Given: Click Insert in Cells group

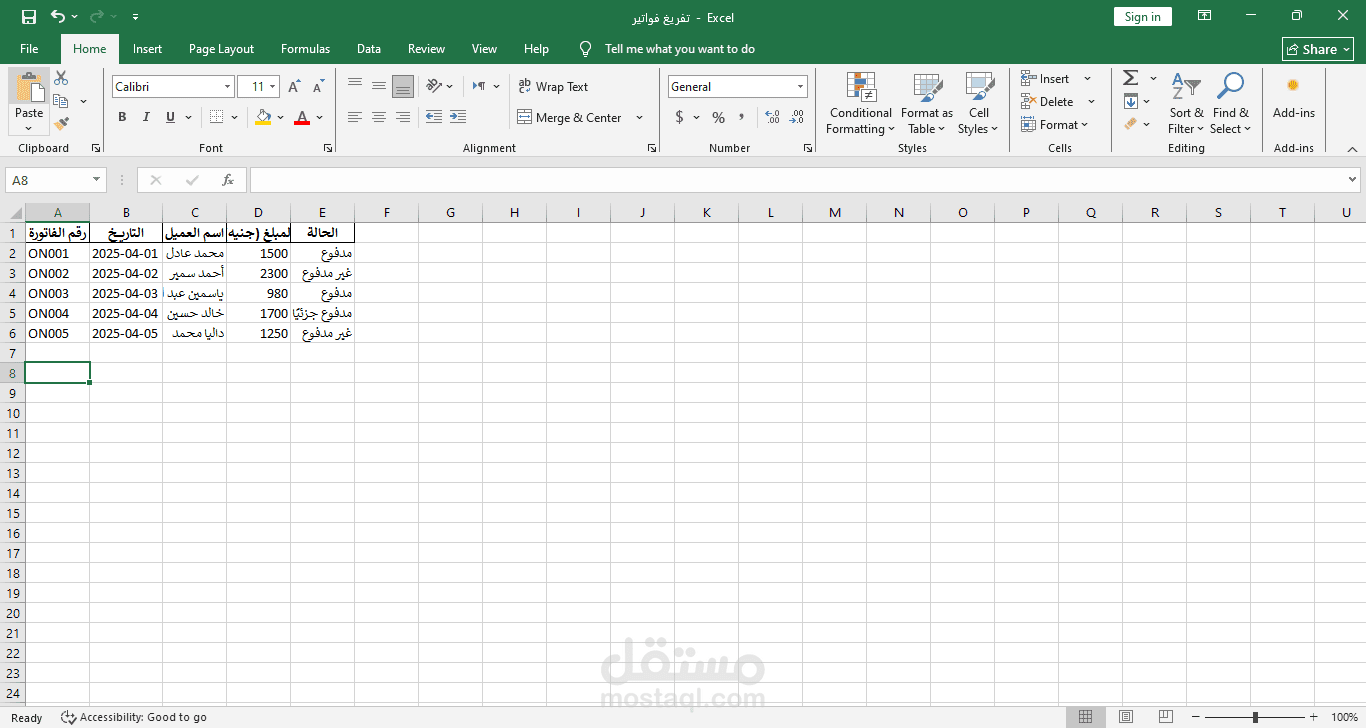Looking at the screenshot, I should [1056, 78].
